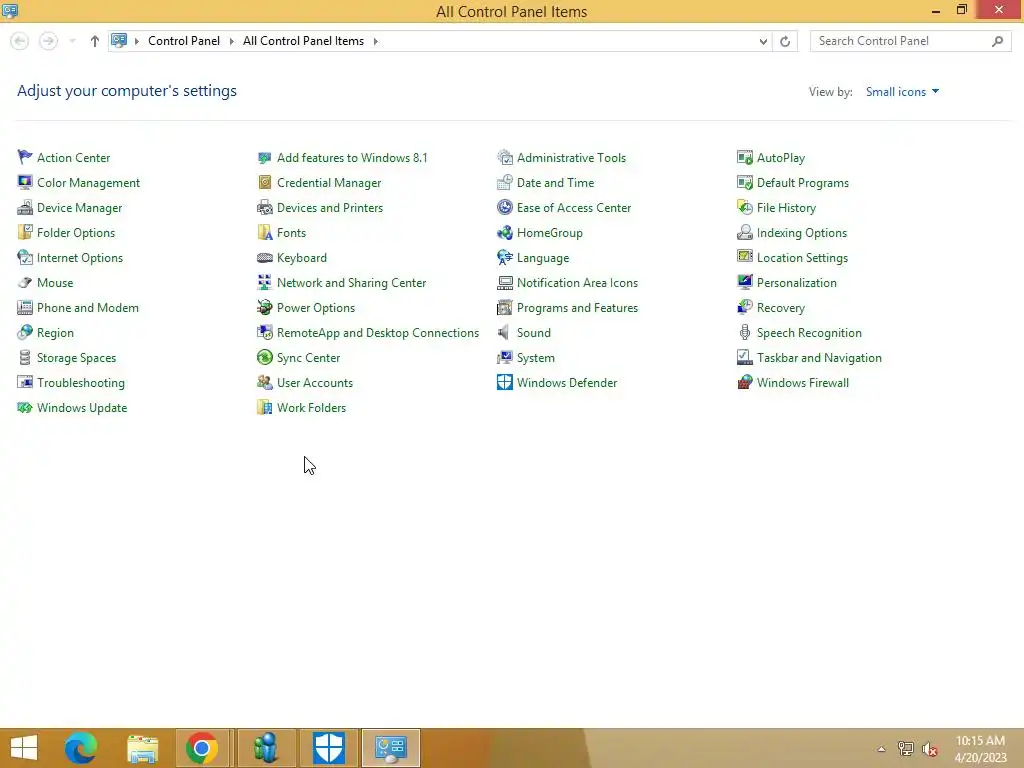Click the Folder Options icon

tap(25, 232)
